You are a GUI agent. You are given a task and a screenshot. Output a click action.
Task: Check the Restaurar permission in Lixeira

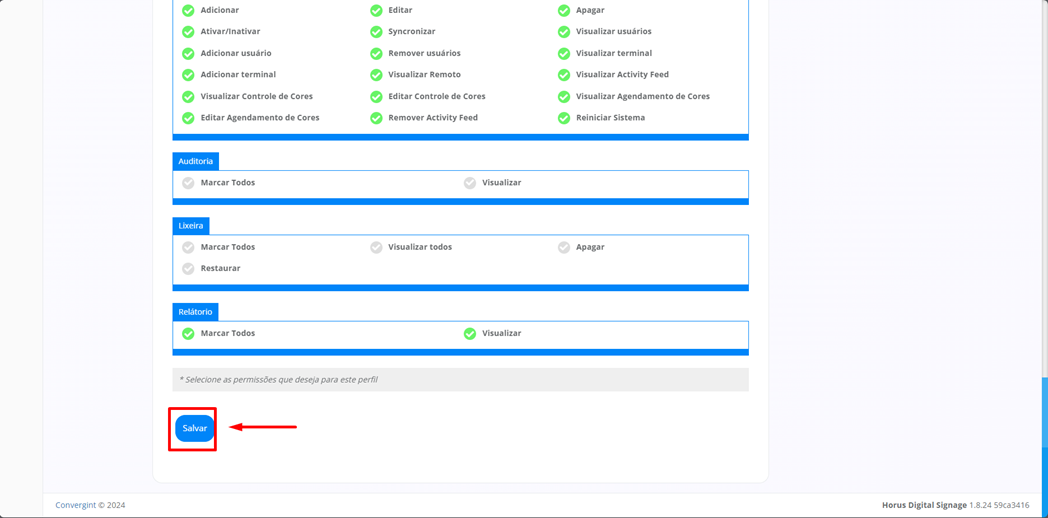click(x=188, y=268)
